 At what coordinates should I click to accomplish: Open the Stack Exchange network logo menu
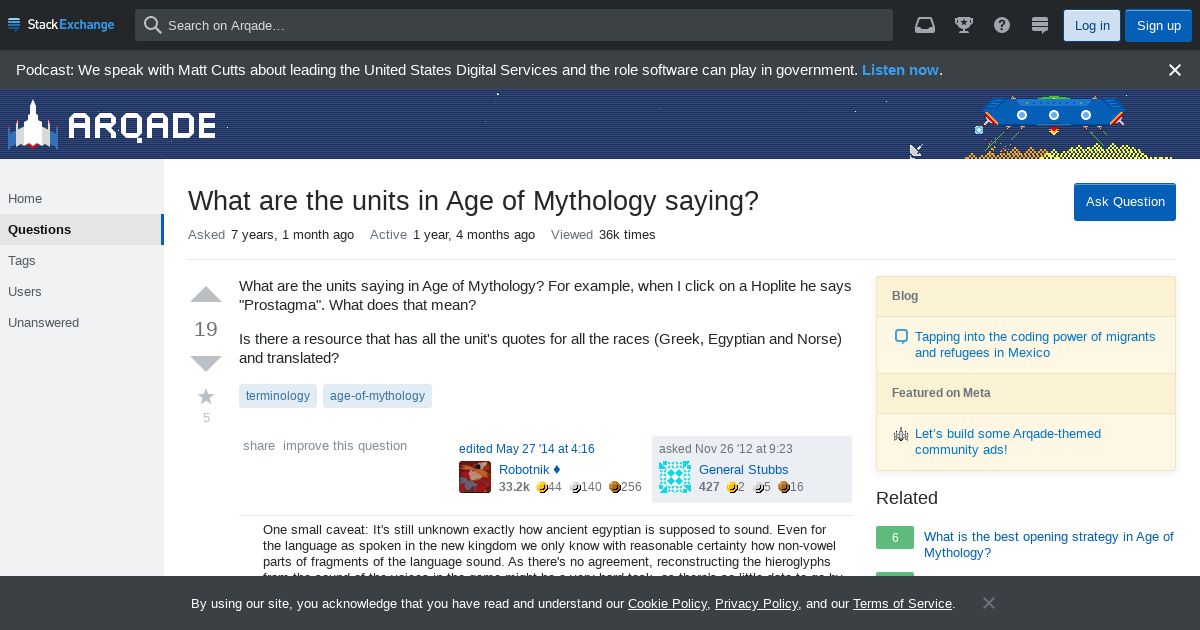tap(61, 24)
